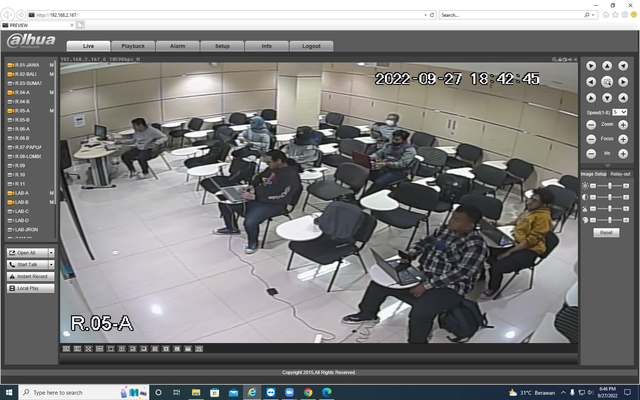Open the Alarm tab
Viewport: 640px width, 400px height.
tap(178, 46)
